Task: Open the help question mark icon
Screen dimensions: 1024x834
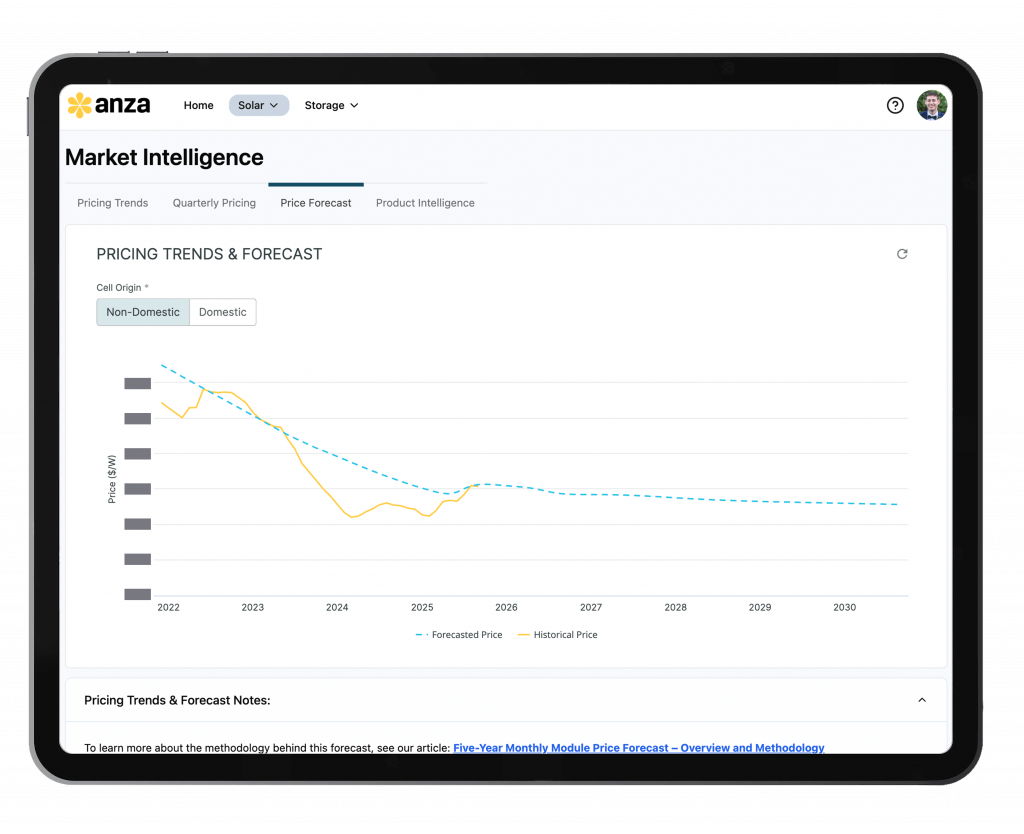Action: (895, 105)
